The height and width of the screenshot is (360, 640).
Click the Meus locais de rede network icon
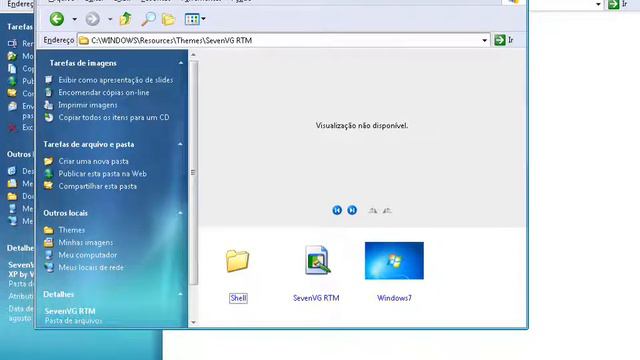tap(49, 267)
